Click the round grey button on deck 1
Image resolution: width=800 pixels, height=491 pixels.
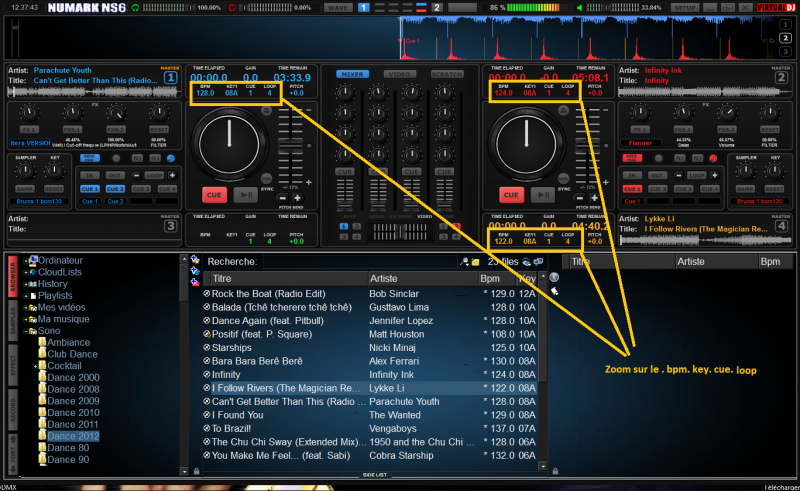click(x=116, y=159)
